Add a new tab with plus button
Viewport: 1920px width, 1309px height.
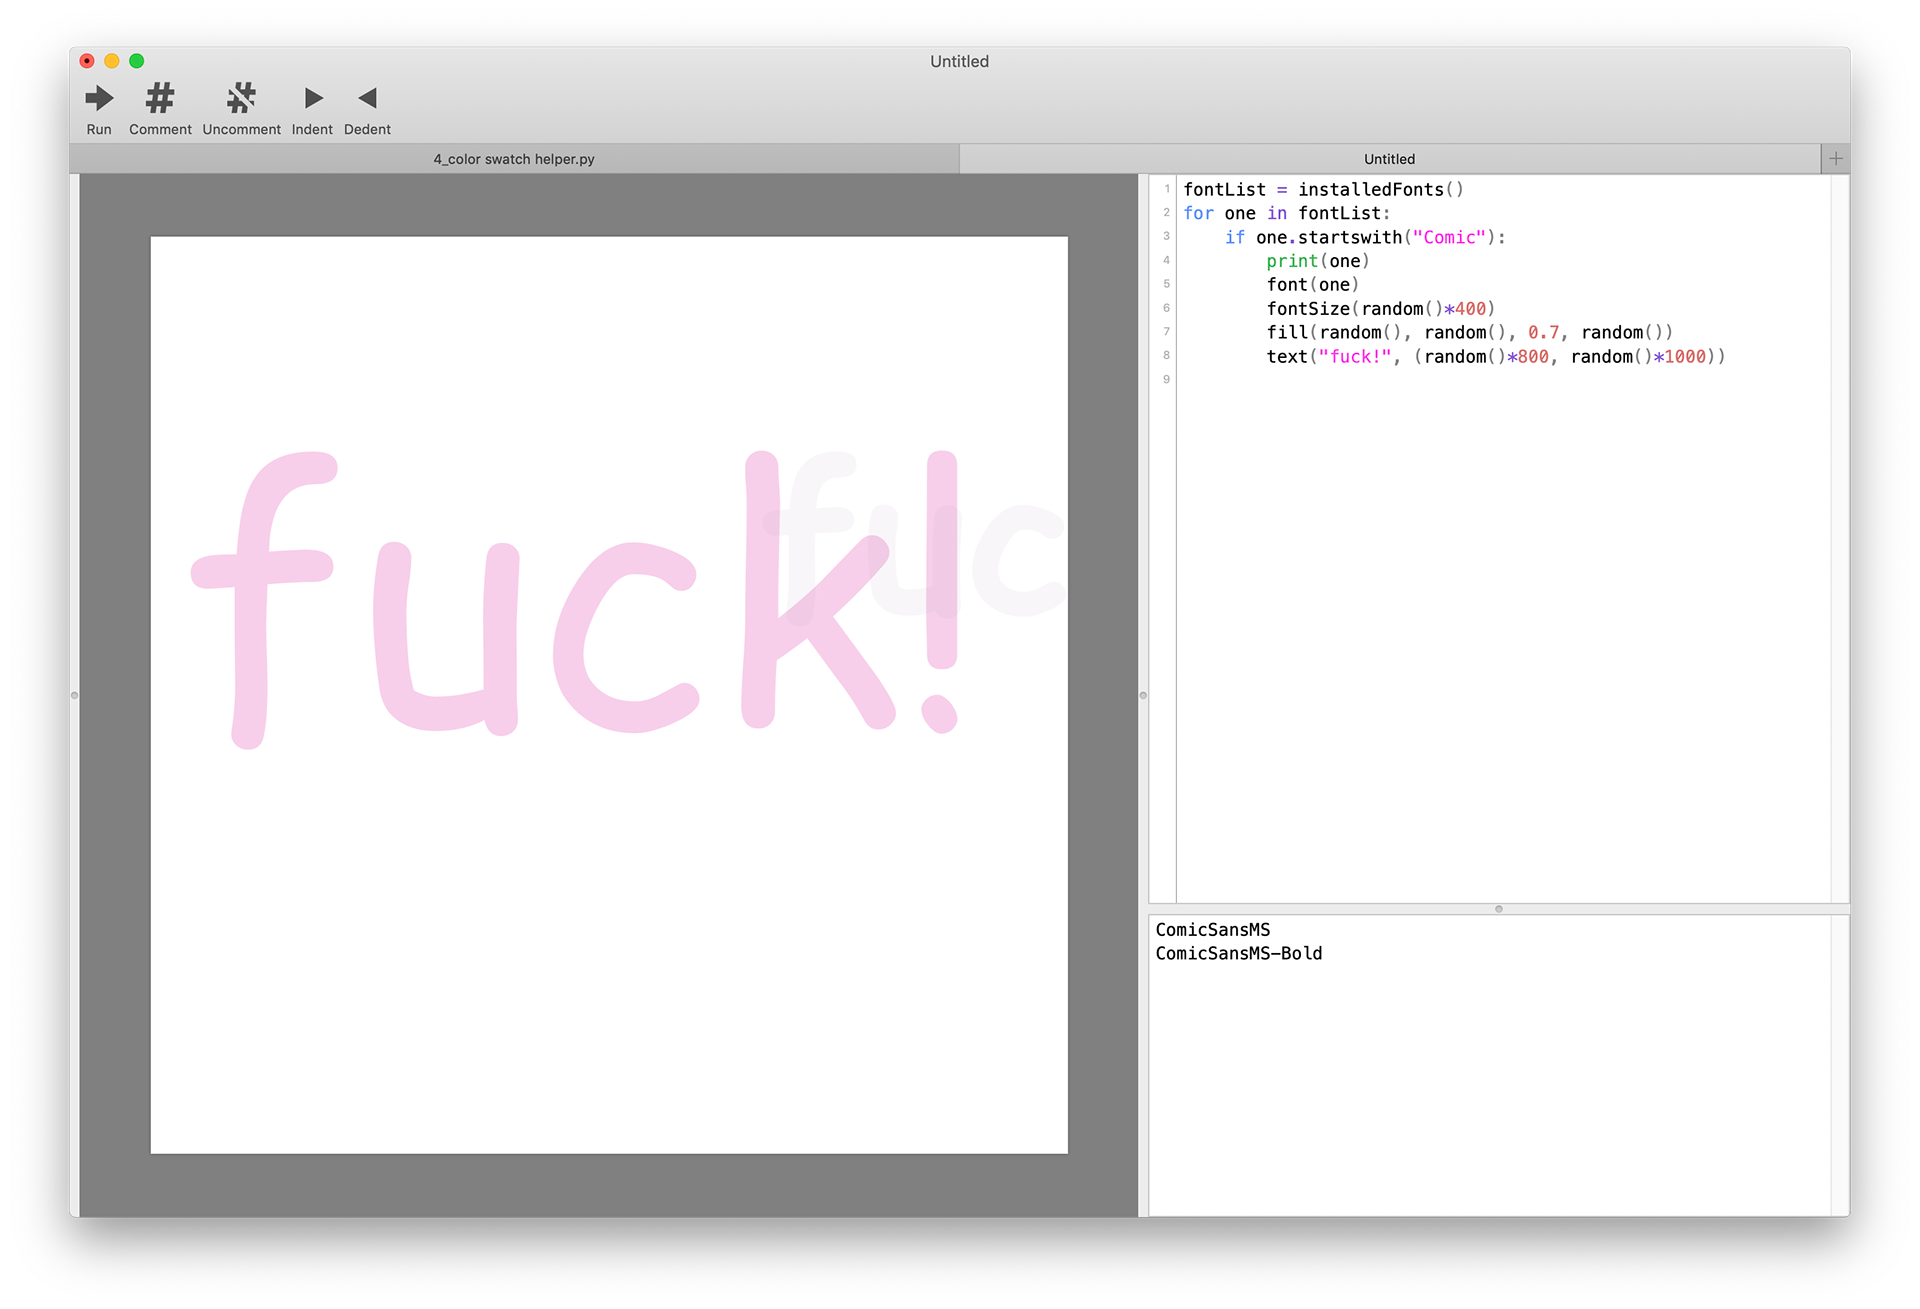click(x=1836, y=158)
